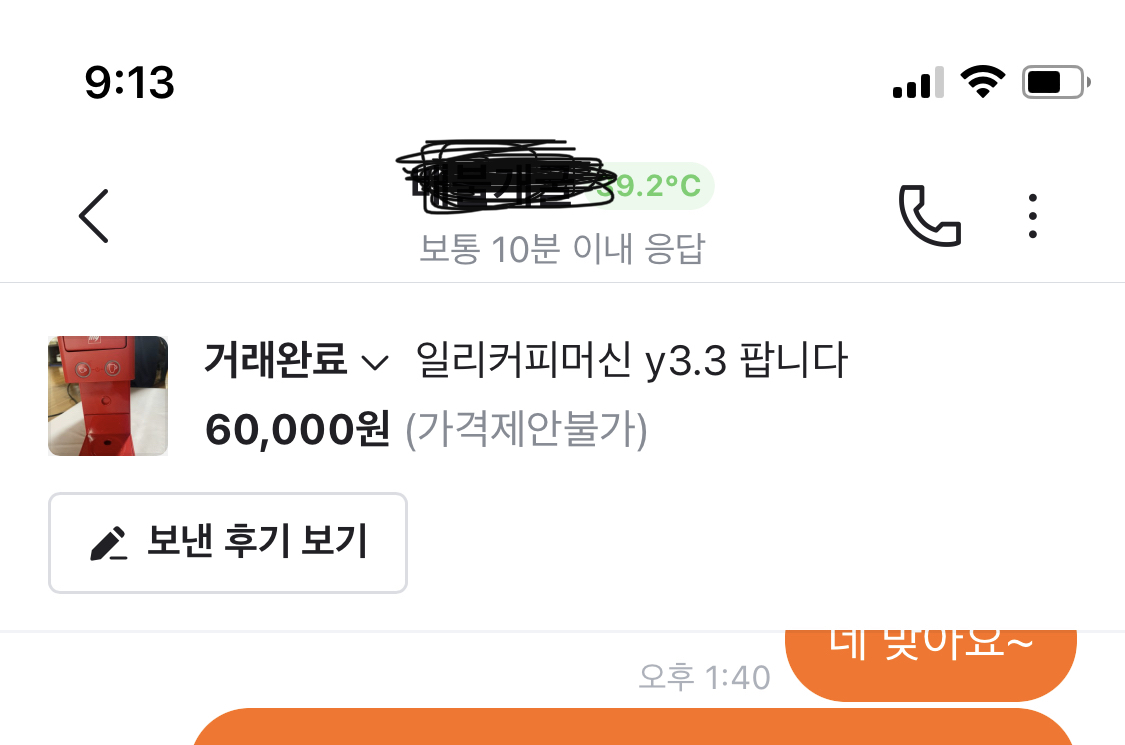Tap the battery indicator in the status bar
The width and height of the screenshot is (1125, 745).
click(1056, 82)
